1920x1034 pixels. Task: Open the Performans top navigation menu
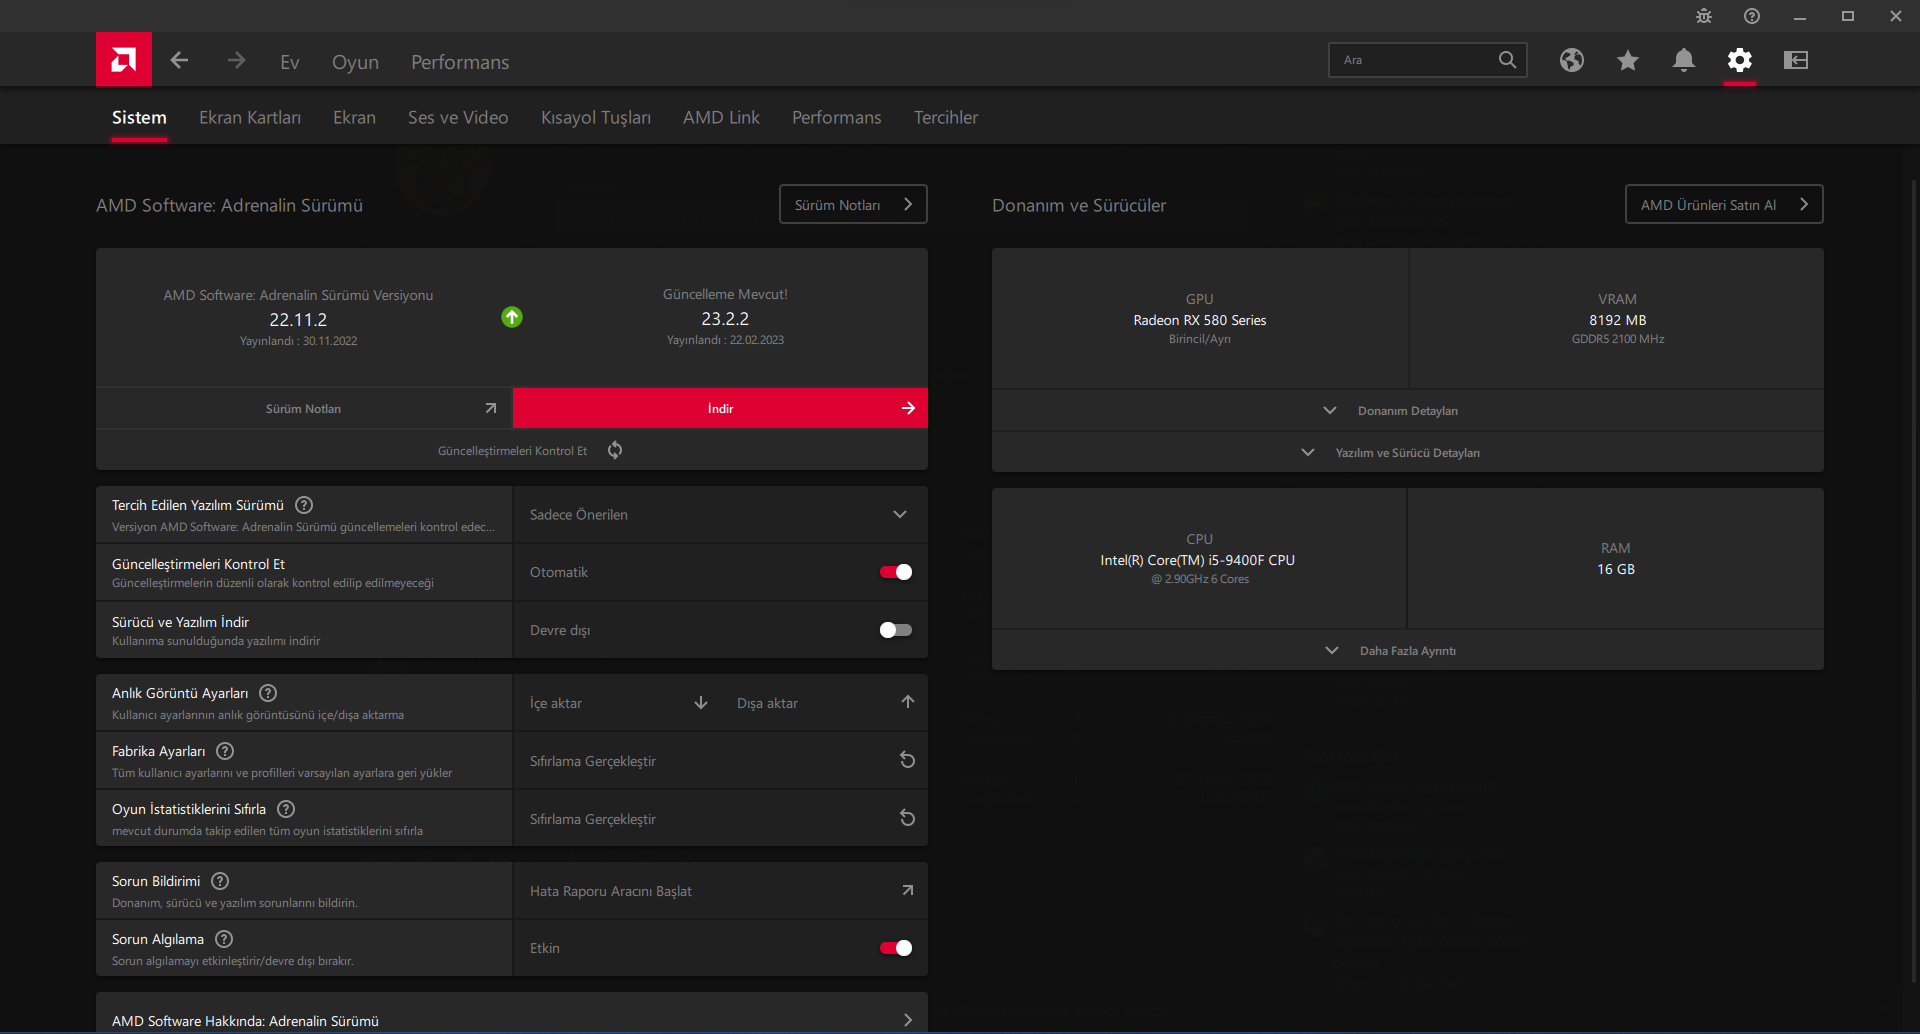click(x=460, y=62)
